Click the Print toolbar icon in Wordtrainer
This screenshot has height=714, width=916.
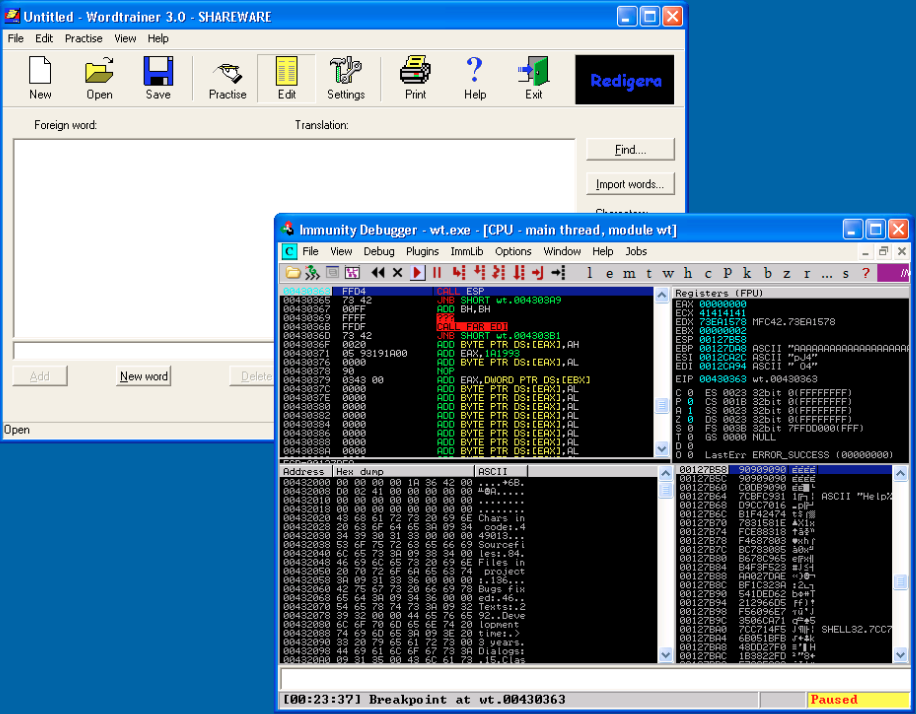415,78
